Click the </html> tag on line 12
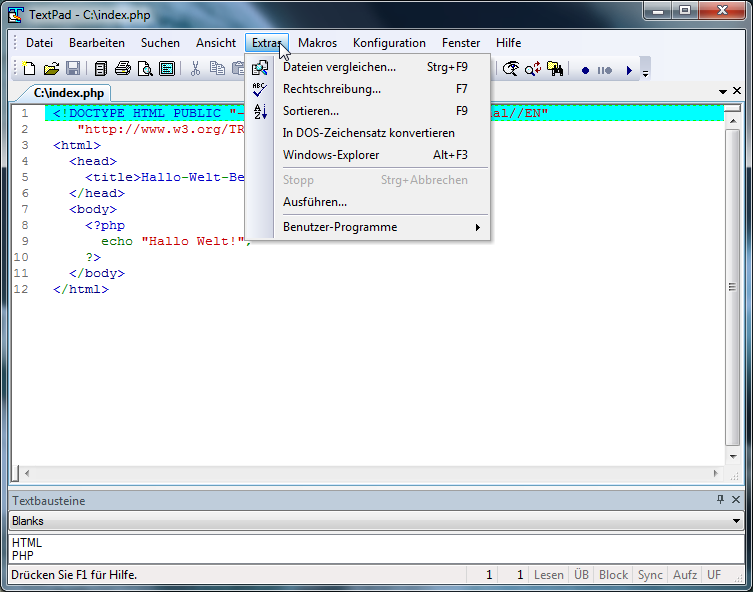Image resolution: width=753 pixels, height=592 pixels. pyautogui.click(x=81, y=289)
